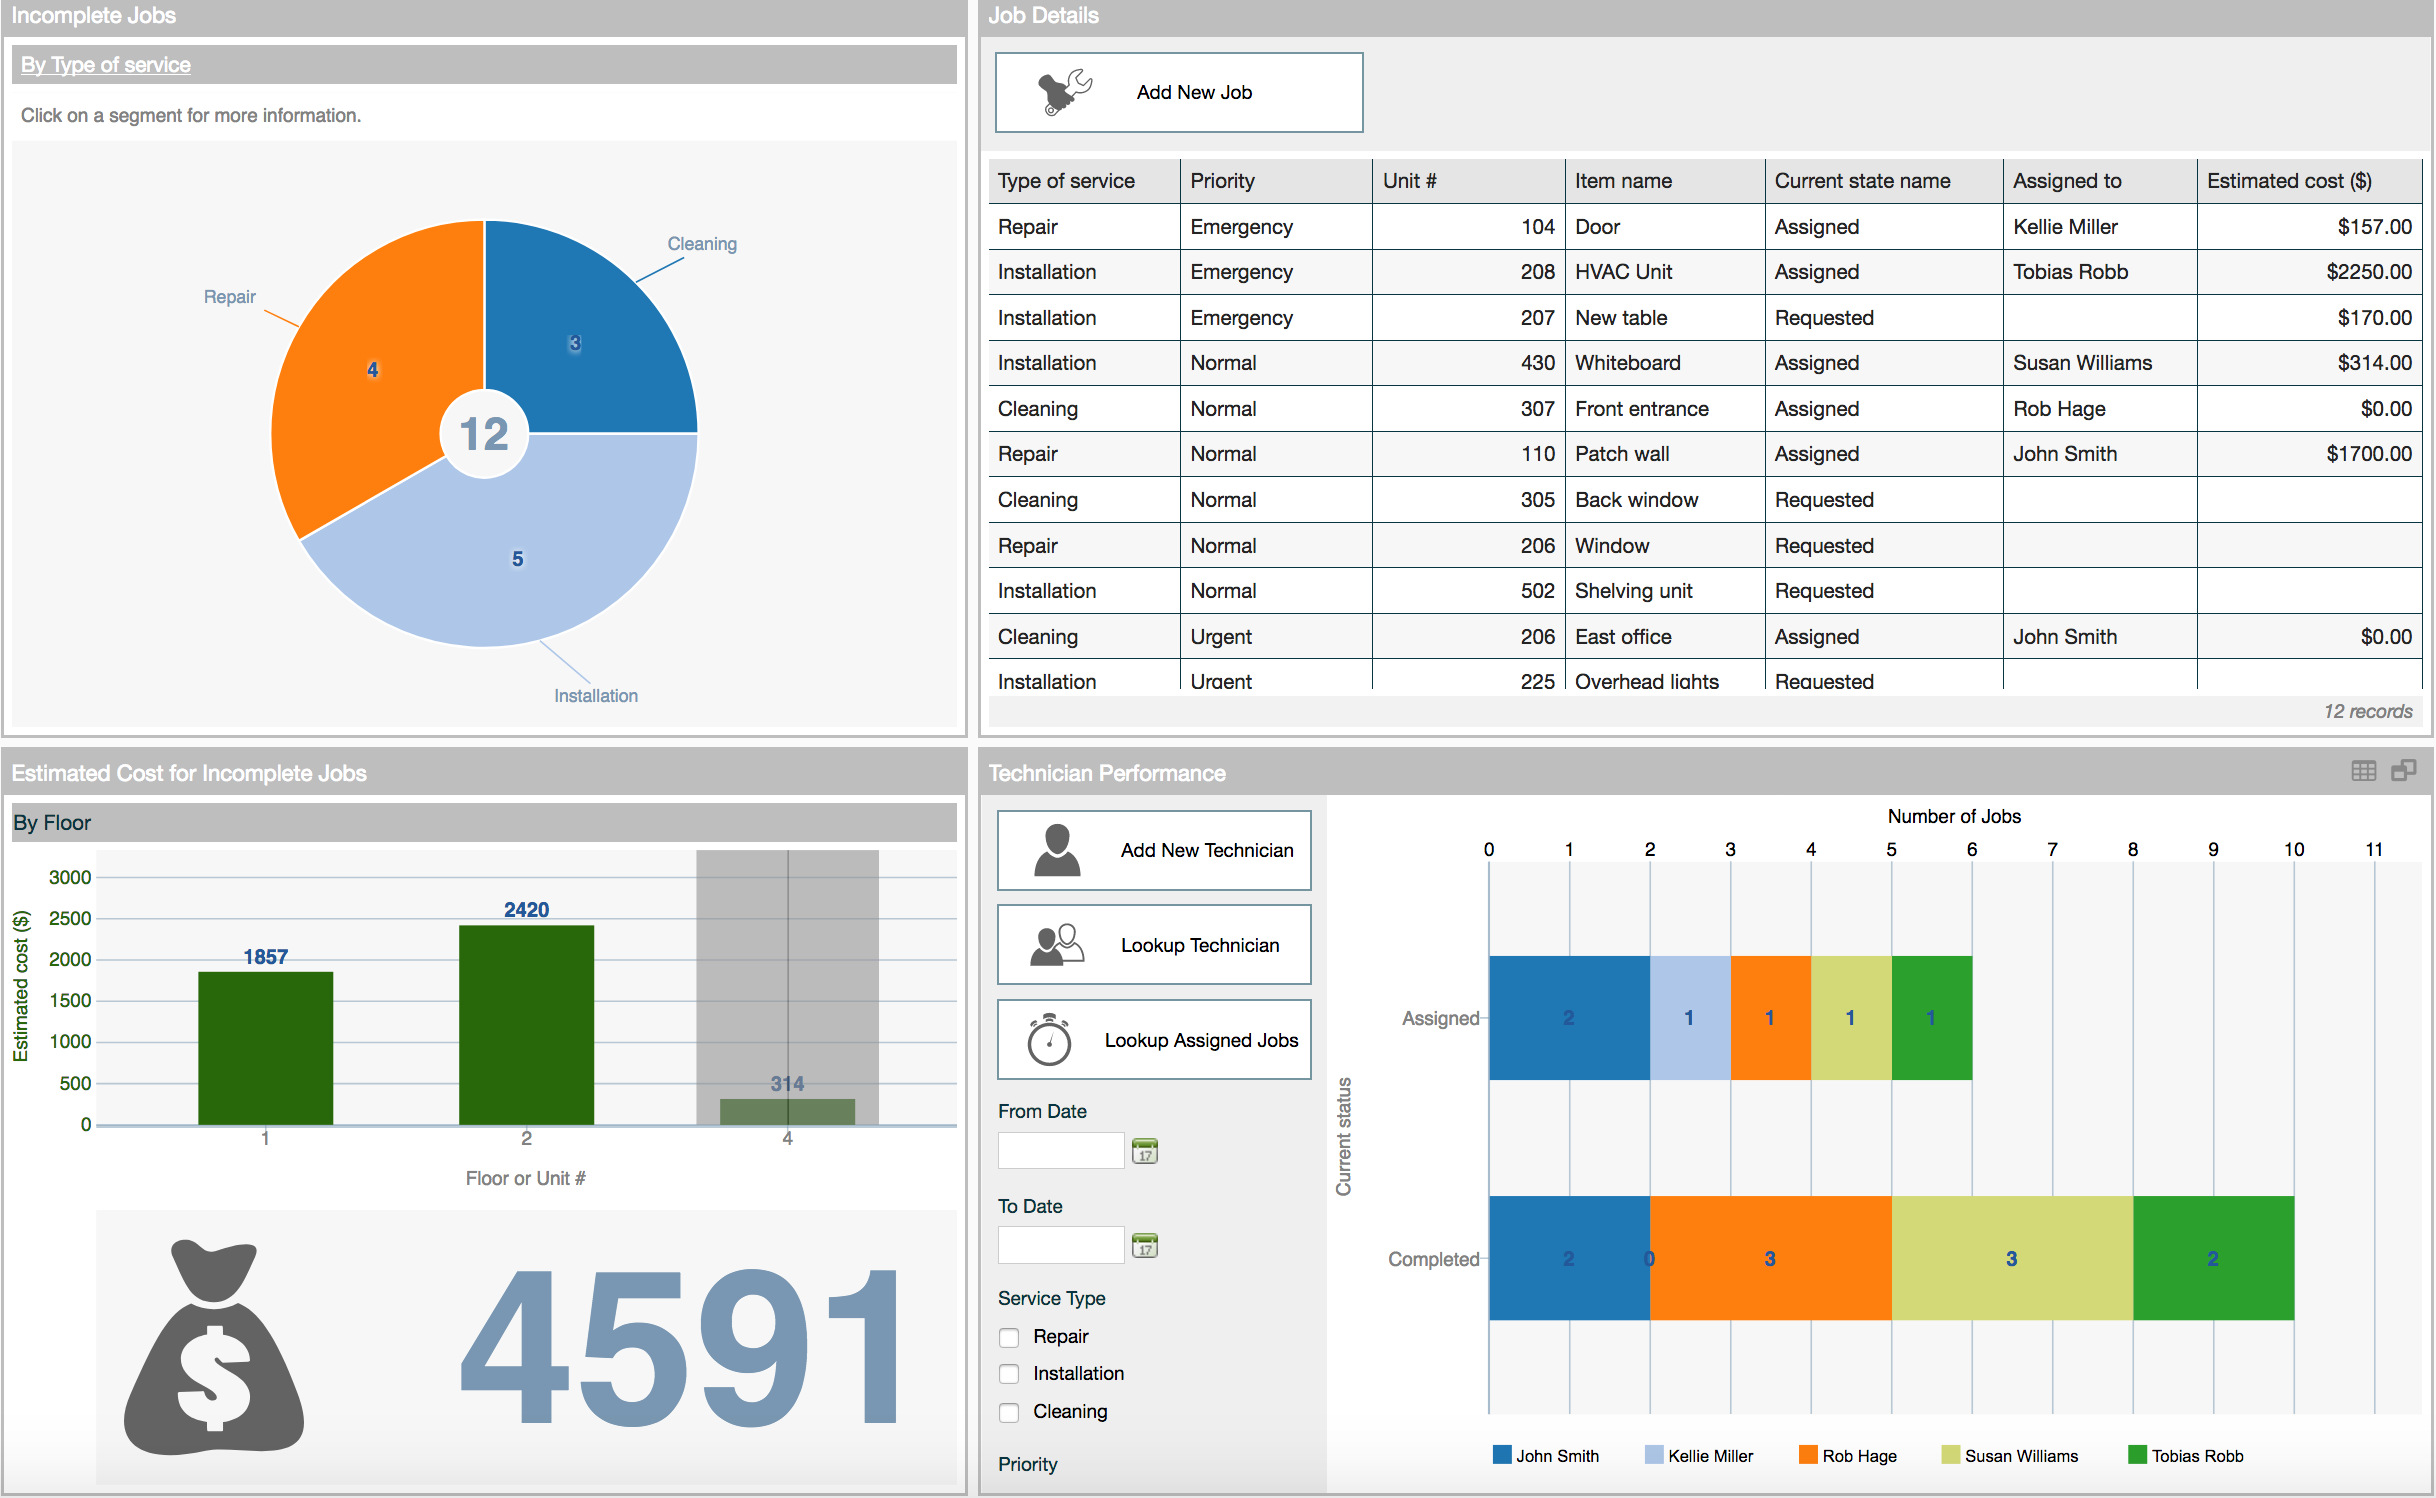This screenshot has height=1498, width=2436.
Task: Open the To Date calendar picker
Action: tap(1144, 1246)
